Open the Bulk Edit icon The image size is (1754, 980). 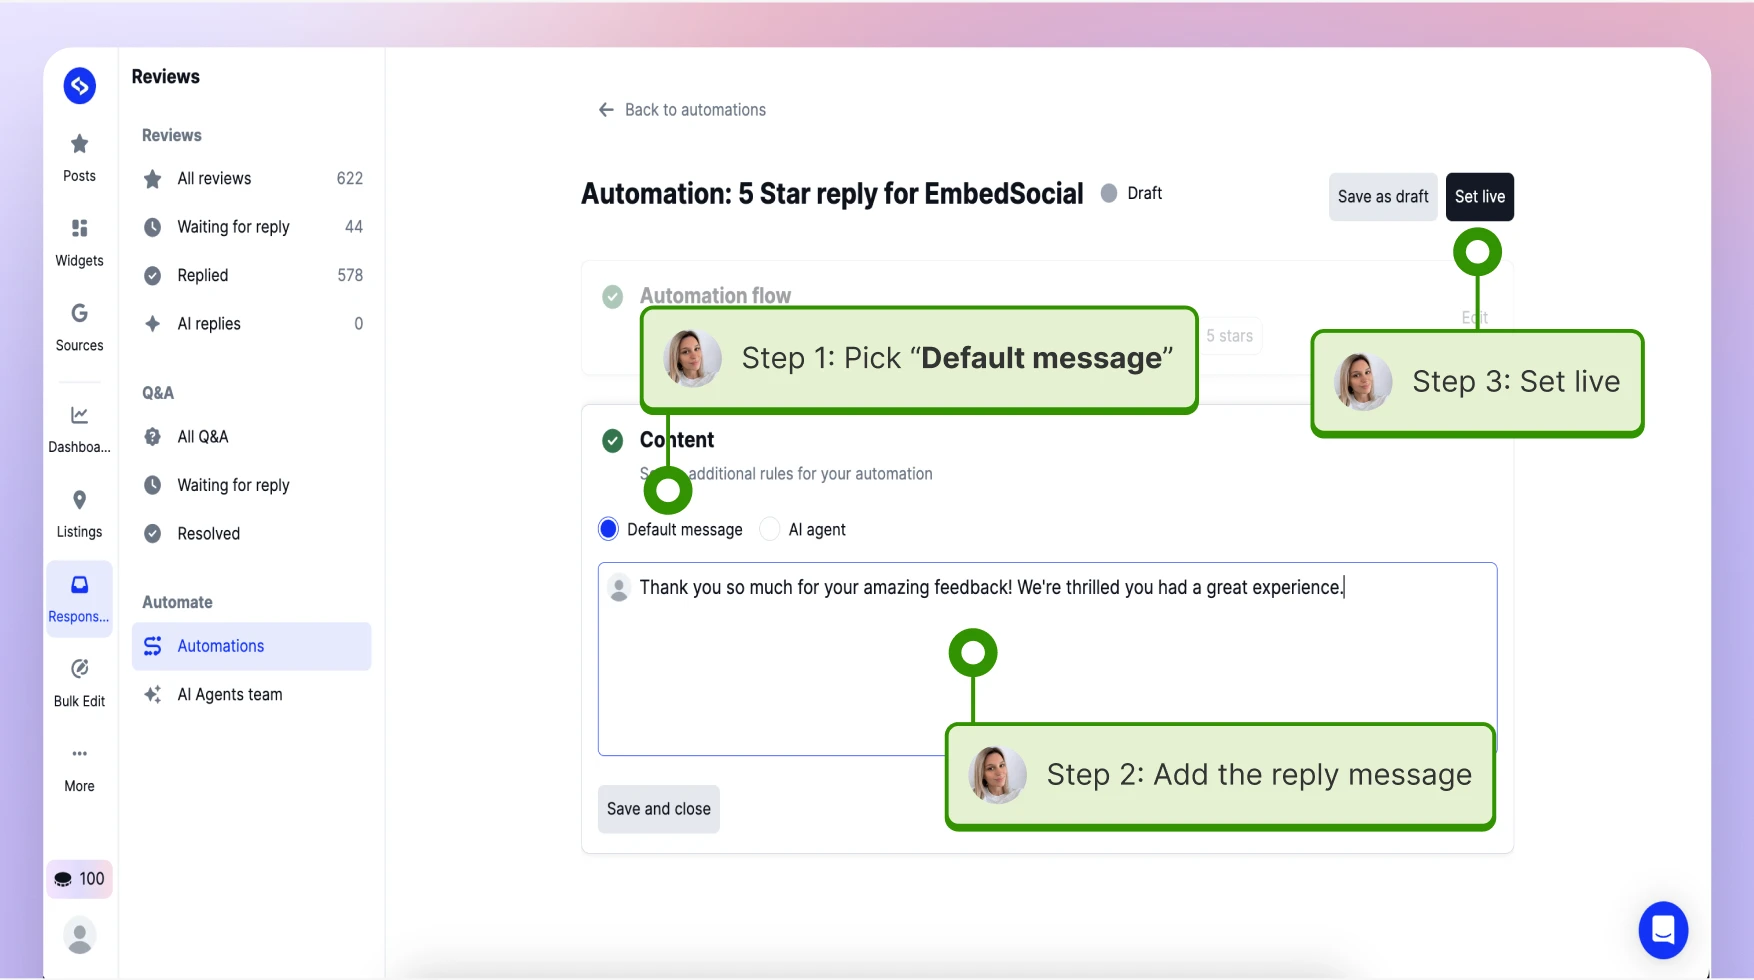point(79,668)
